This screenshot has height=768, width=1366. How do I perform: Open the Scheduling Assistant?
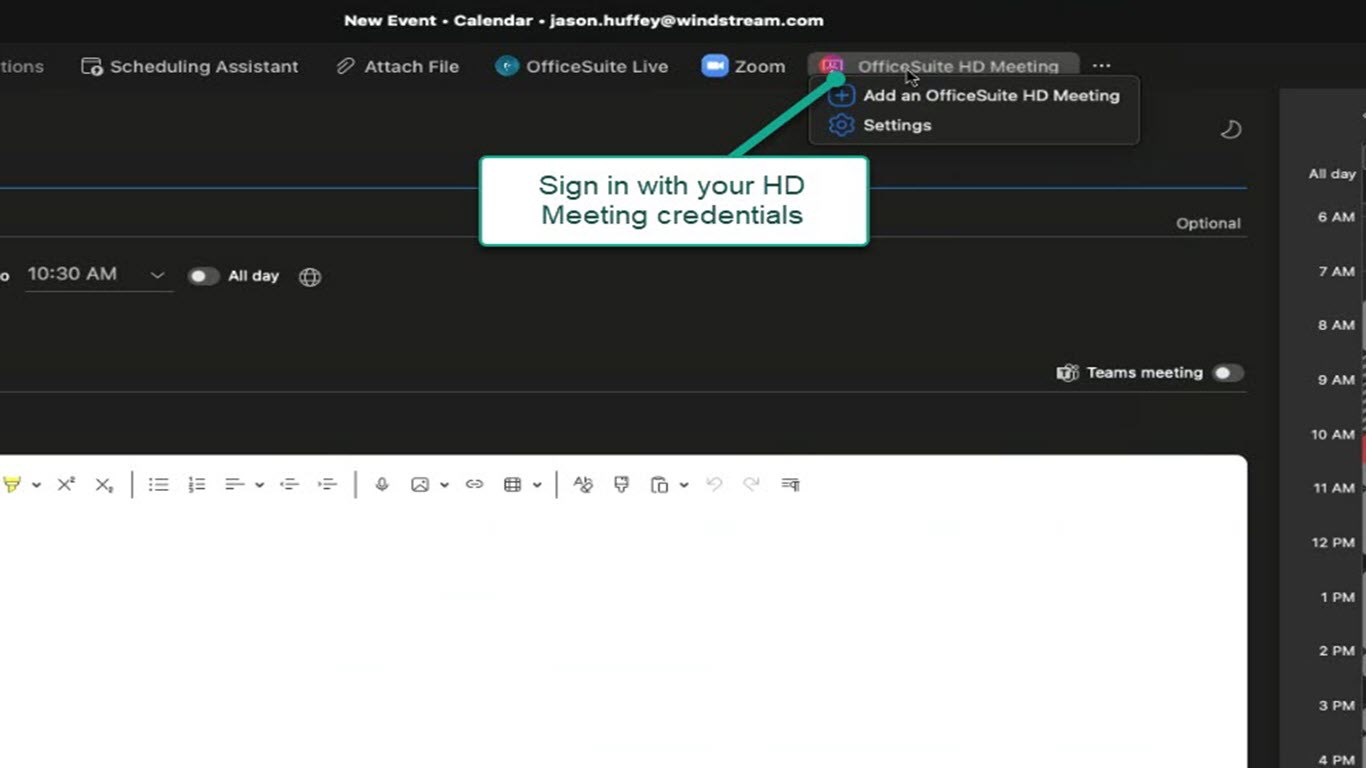(x=190, y=67)
